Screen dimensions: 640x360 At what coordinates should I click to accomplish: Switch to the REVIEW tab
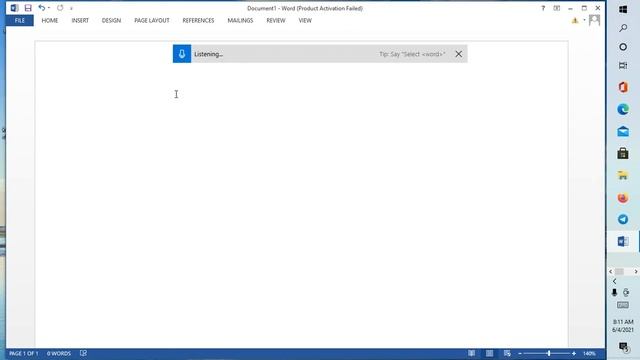276,20
